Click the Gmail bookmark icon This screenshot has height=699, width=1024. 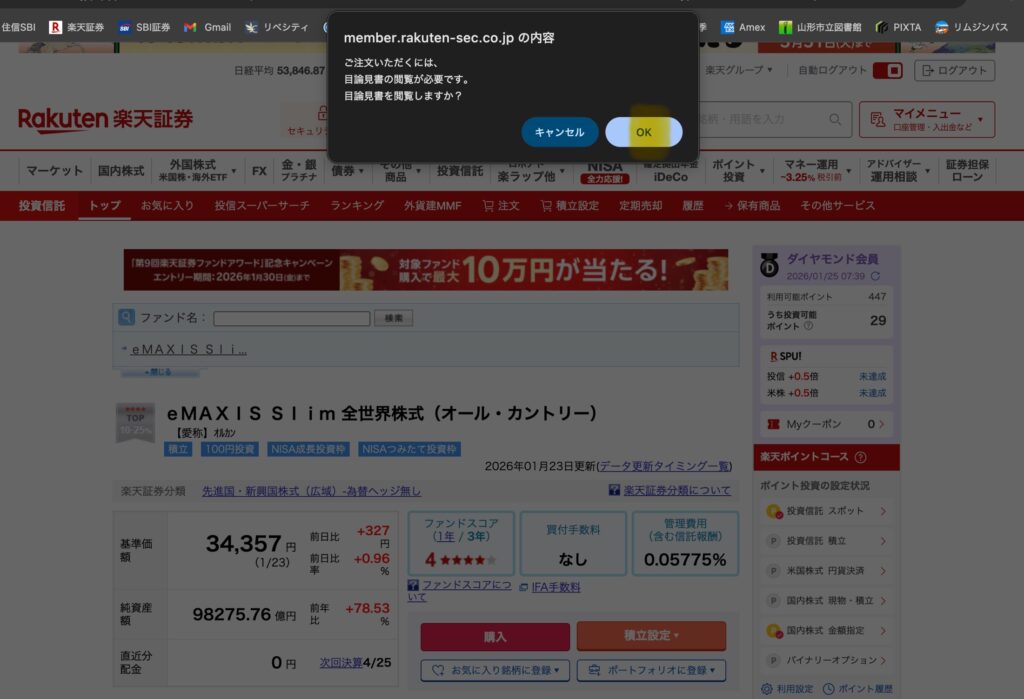(190, 27)
